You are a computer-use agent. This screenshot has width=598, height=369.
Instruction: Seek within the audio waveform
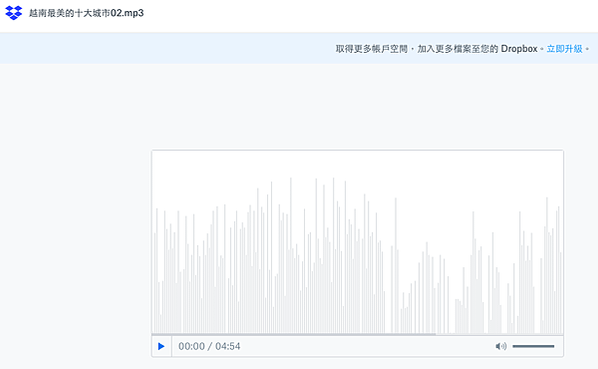point(357,242)
